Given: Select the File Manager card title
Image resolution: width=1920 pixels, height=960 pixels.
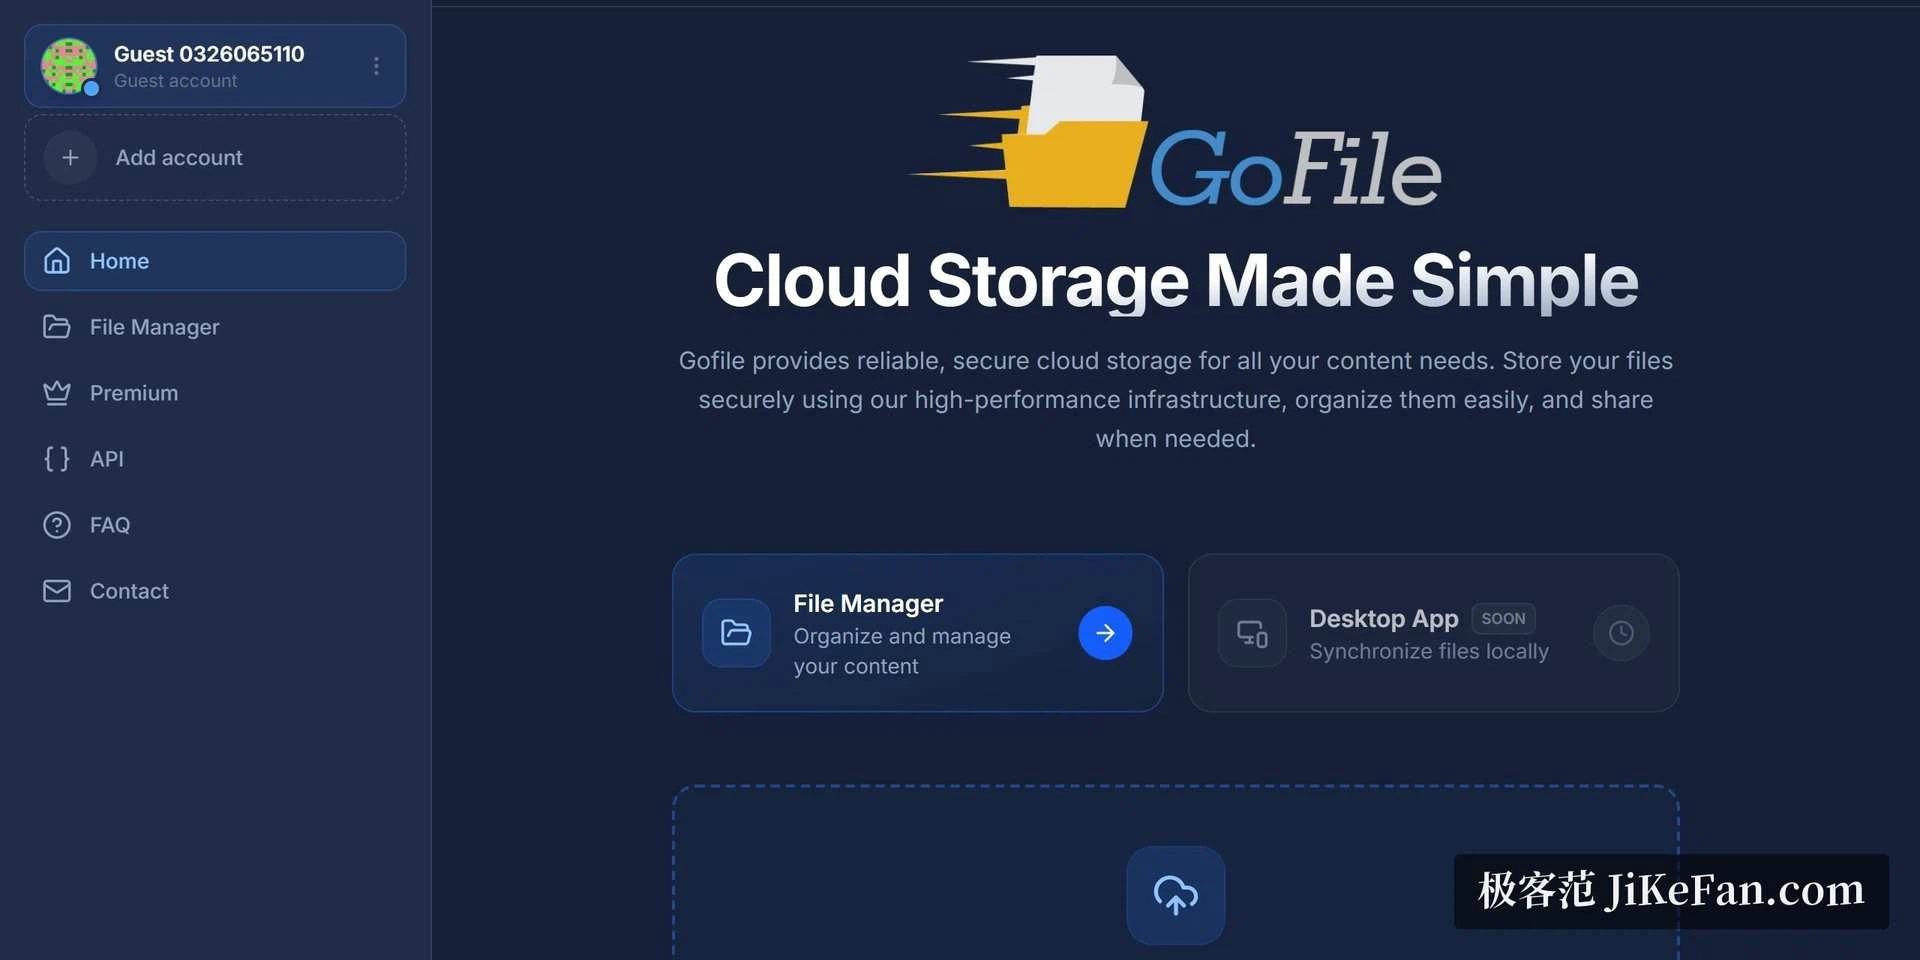Looking at the screenshot, I should (x=868, y=604).
